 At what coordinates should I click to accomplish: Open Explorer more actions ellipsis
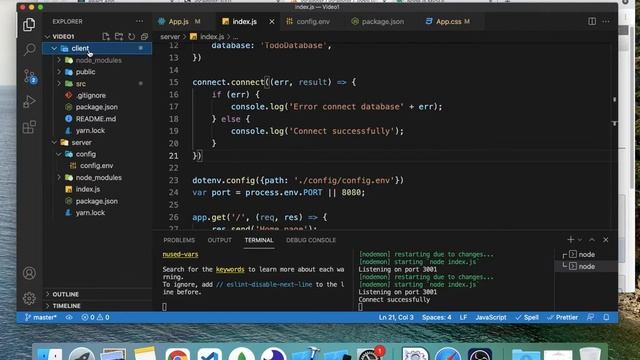[140, 21]
